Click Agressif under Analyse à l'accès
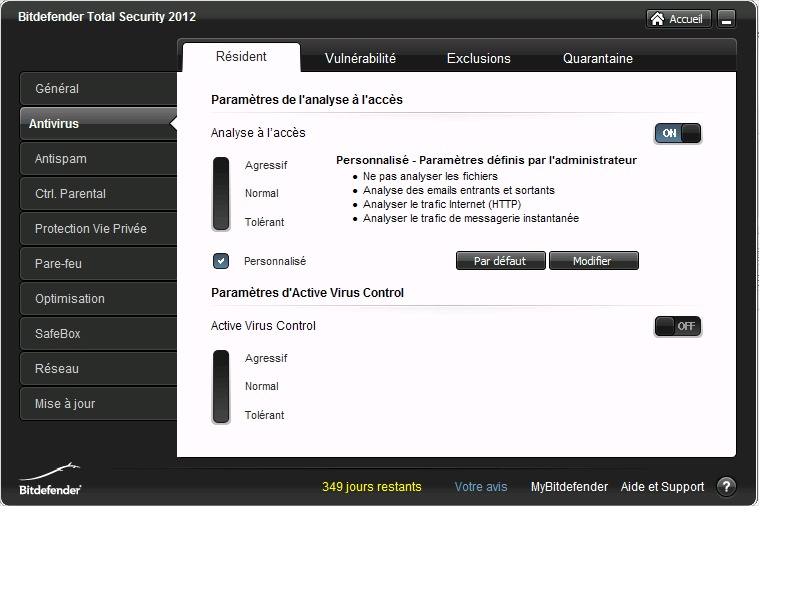Image resolution: width=800 pixels, height=600 pixels. pos(266,165)
